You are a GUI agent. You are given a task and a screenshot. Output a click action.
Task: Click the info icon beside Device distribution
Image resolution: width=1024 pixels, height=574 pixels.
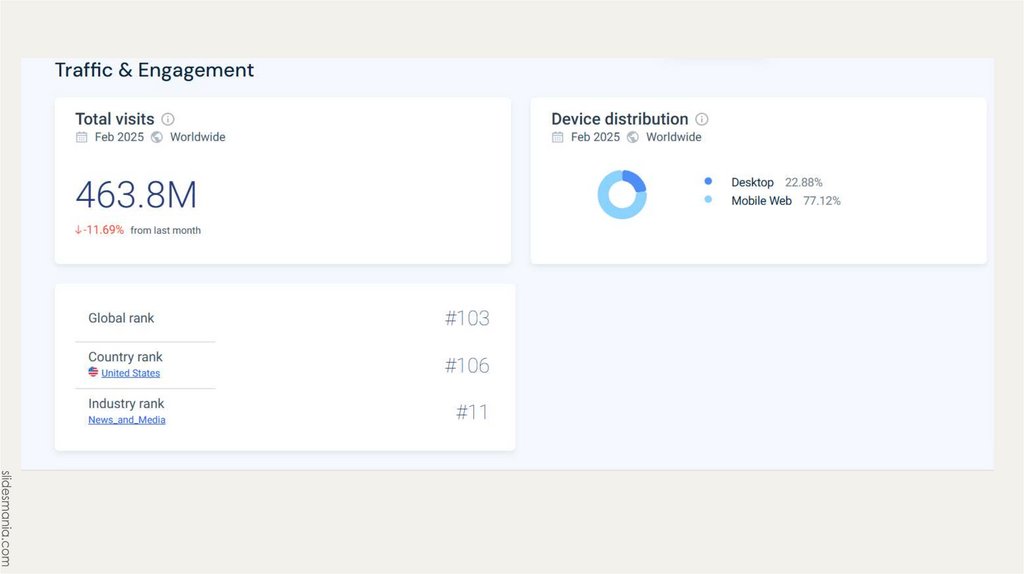coord(702,119)
